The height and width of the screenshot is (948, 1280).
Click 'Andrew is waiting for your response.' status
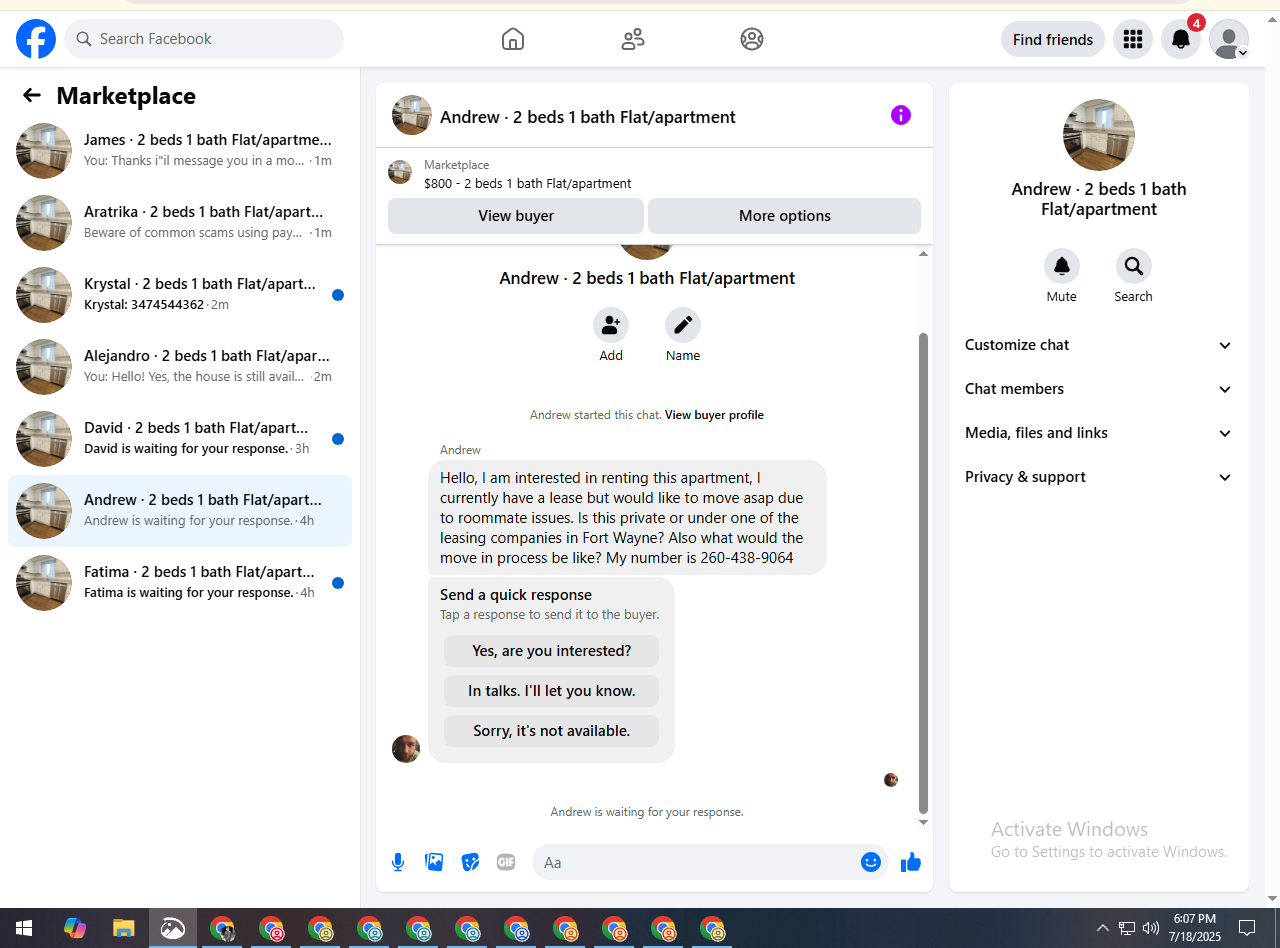point(647,812)
